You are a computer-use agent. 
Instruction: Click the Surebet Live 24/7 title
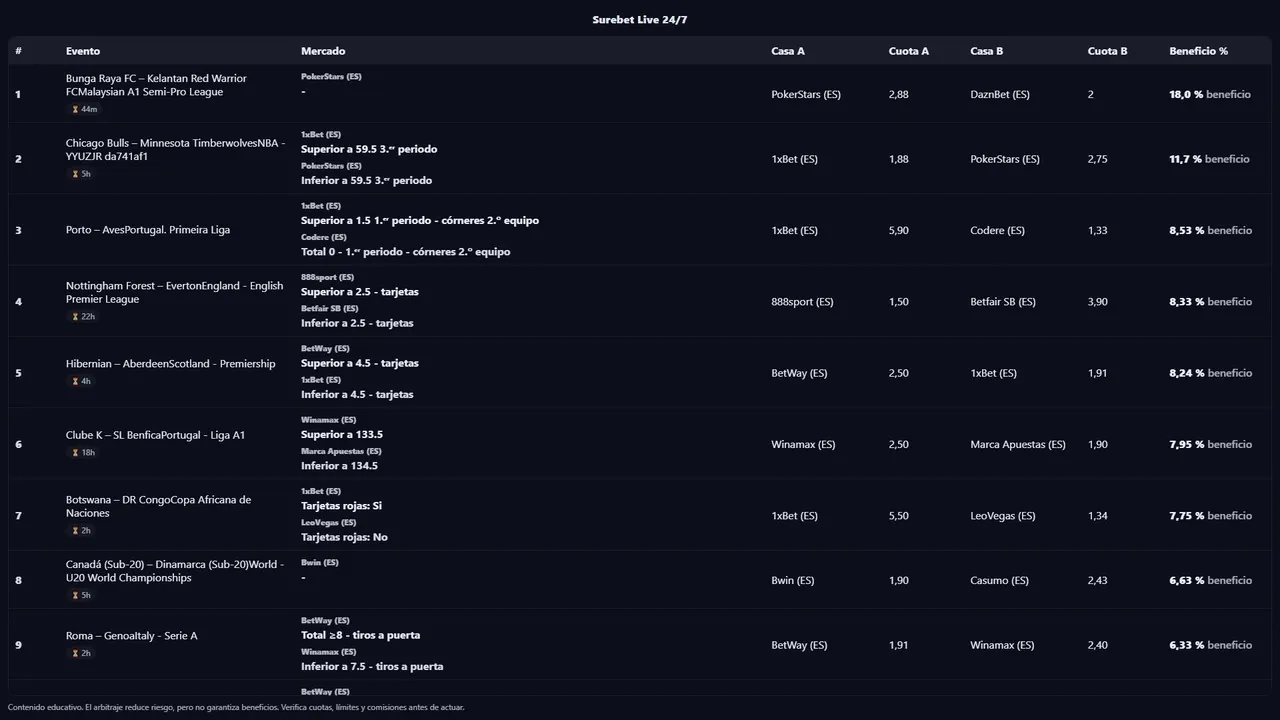pos(640,20)
